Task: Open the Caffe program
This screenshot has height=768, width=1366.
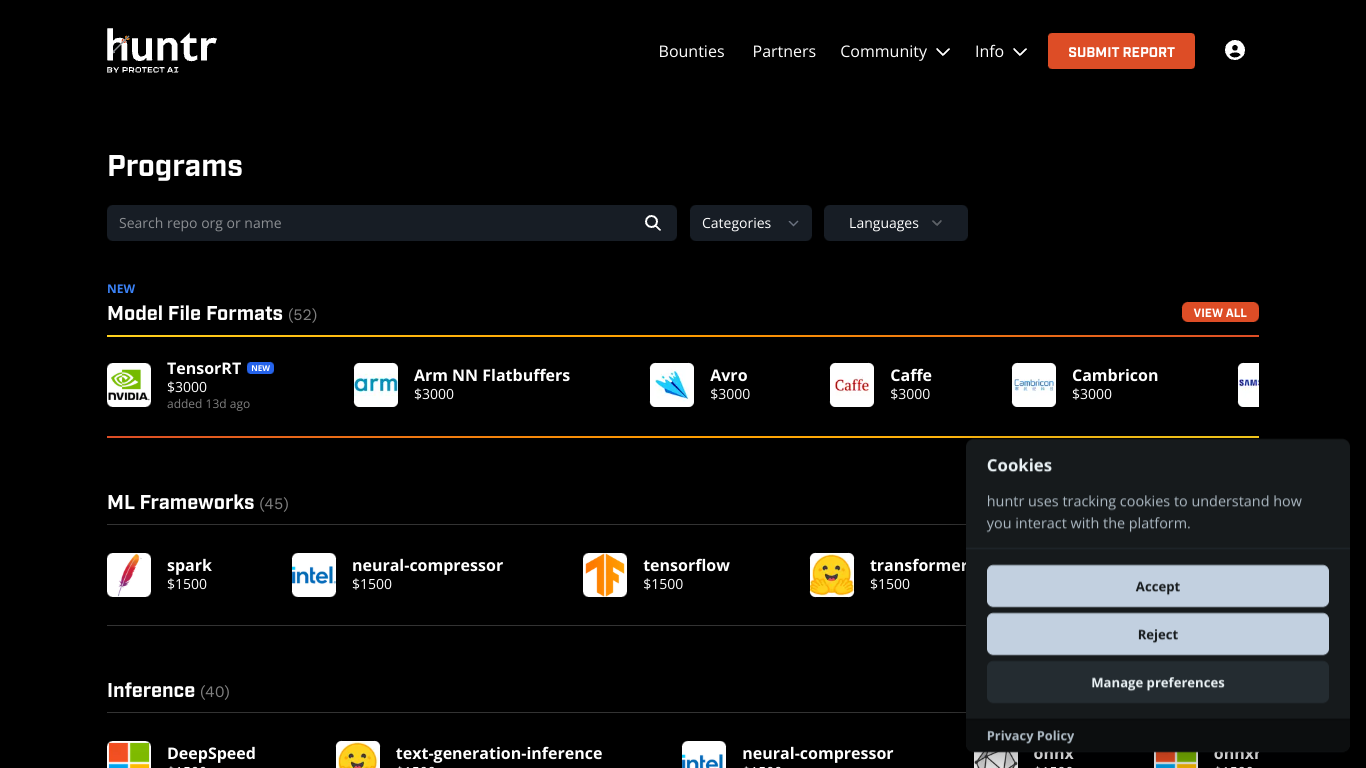Action: [x=911, y=375]
